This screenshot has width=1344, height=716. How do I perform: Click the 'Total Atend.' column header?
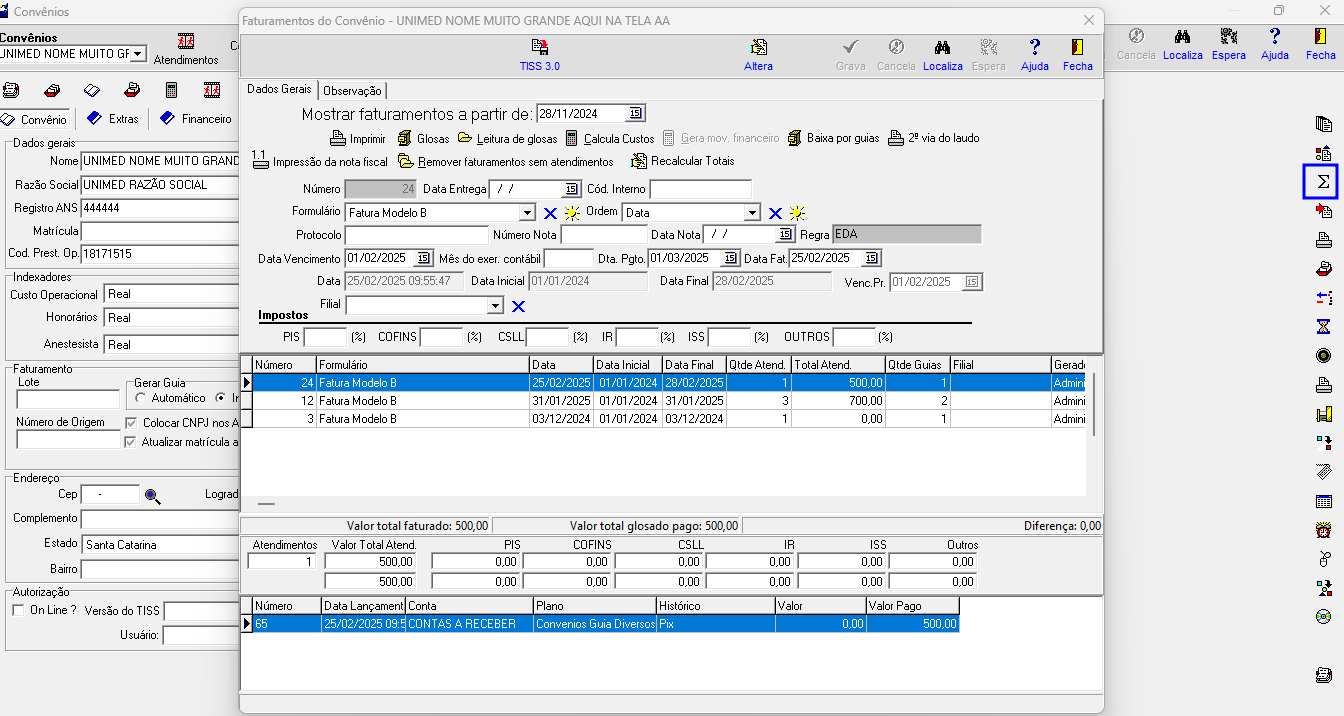838,365
